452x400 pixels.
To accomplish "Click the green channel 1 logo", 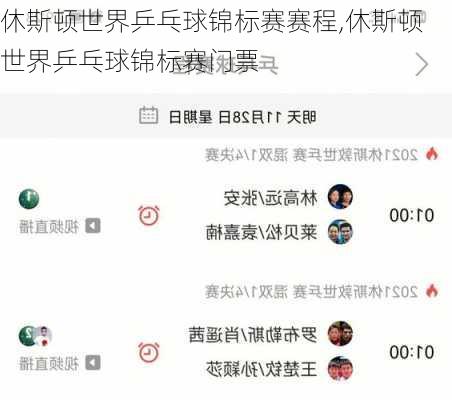I will pyautogui.click(x=29, y=199).
